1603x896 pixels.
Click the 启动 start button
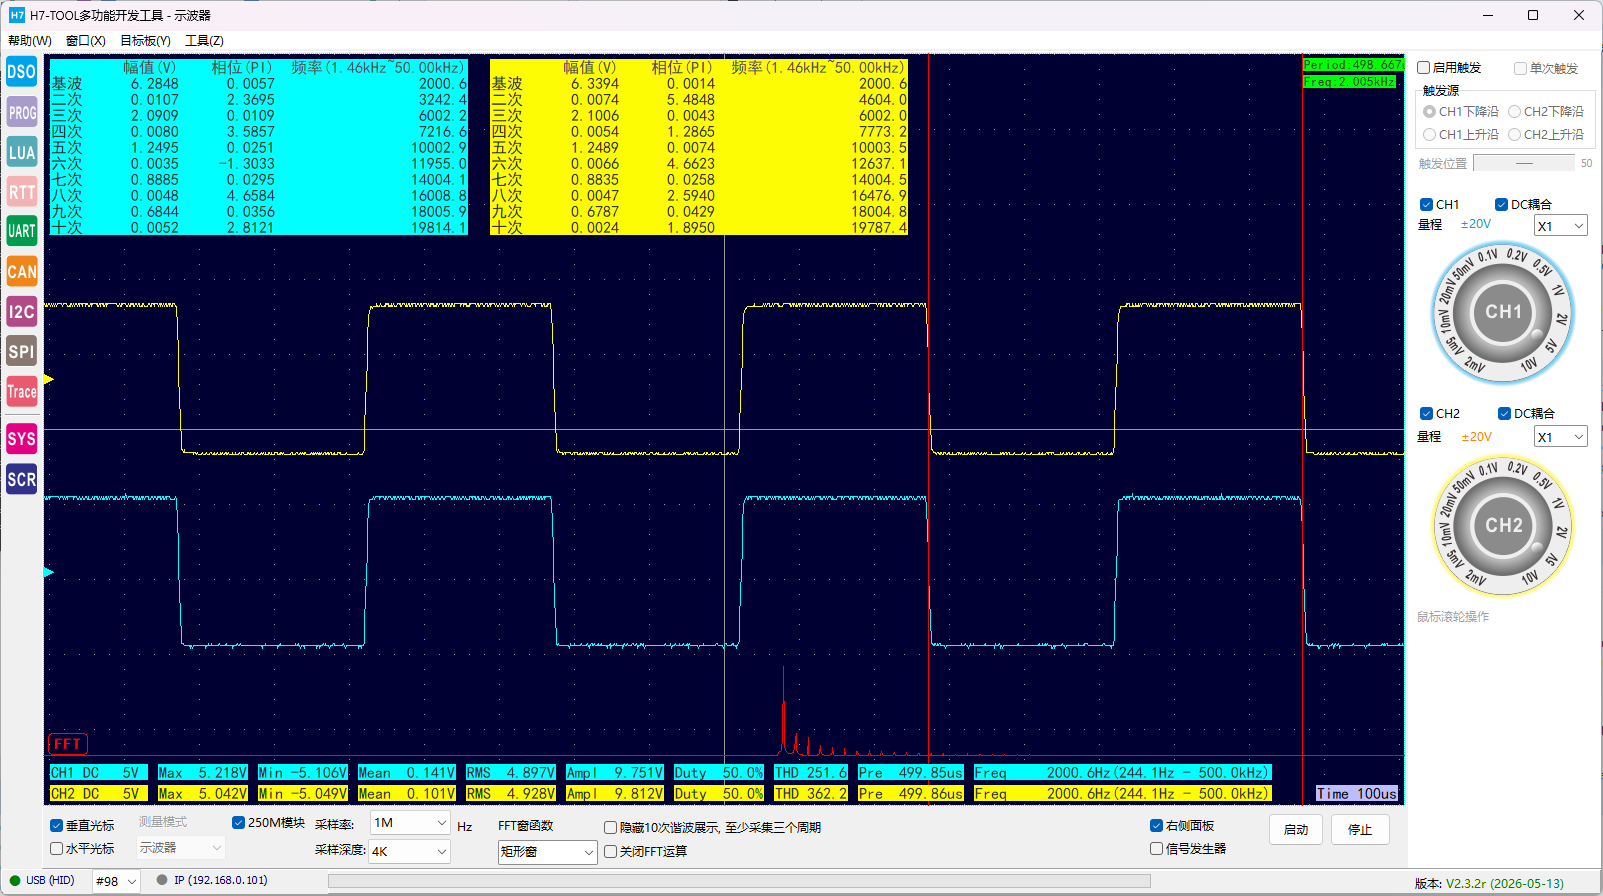tap(1296, 829)
